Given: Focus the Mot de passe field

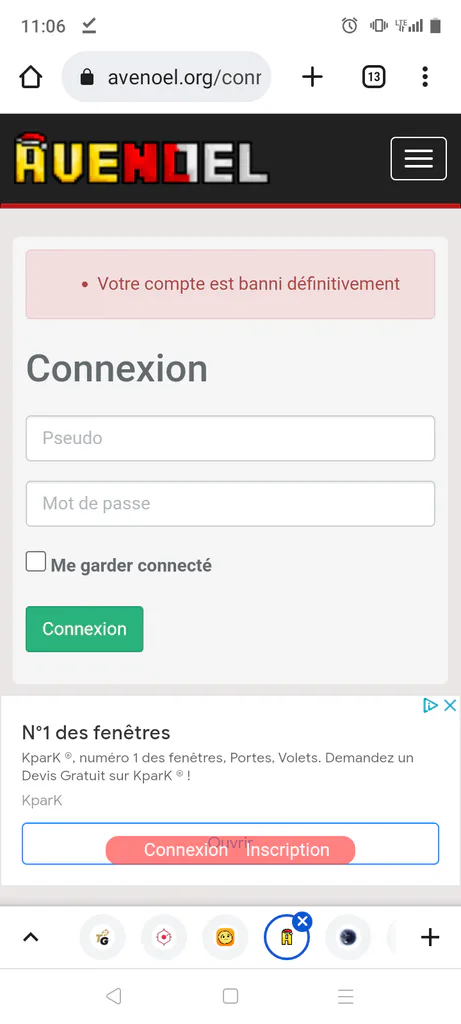Looking at the screenshot, I should tap(230, 504).
